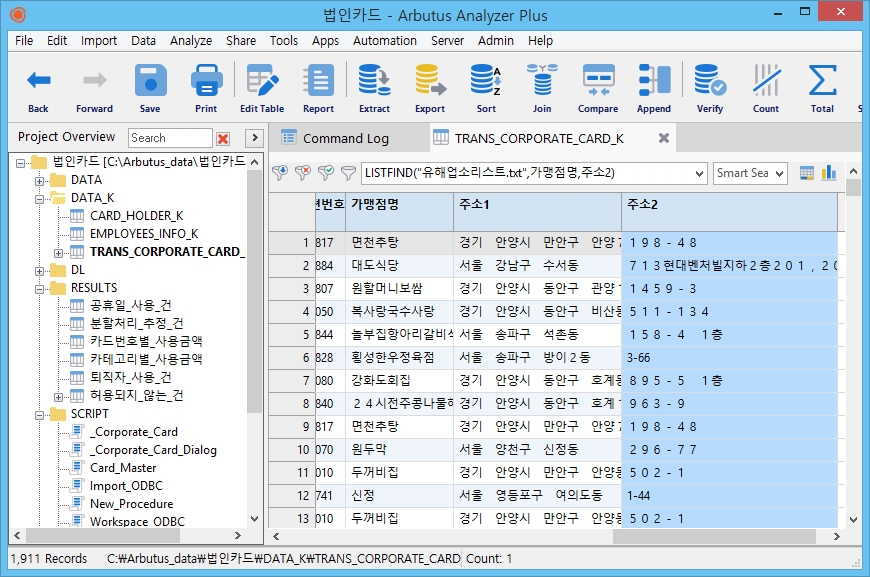
Task: Expand the DATA folder in project tree
Action: [40, 180]
